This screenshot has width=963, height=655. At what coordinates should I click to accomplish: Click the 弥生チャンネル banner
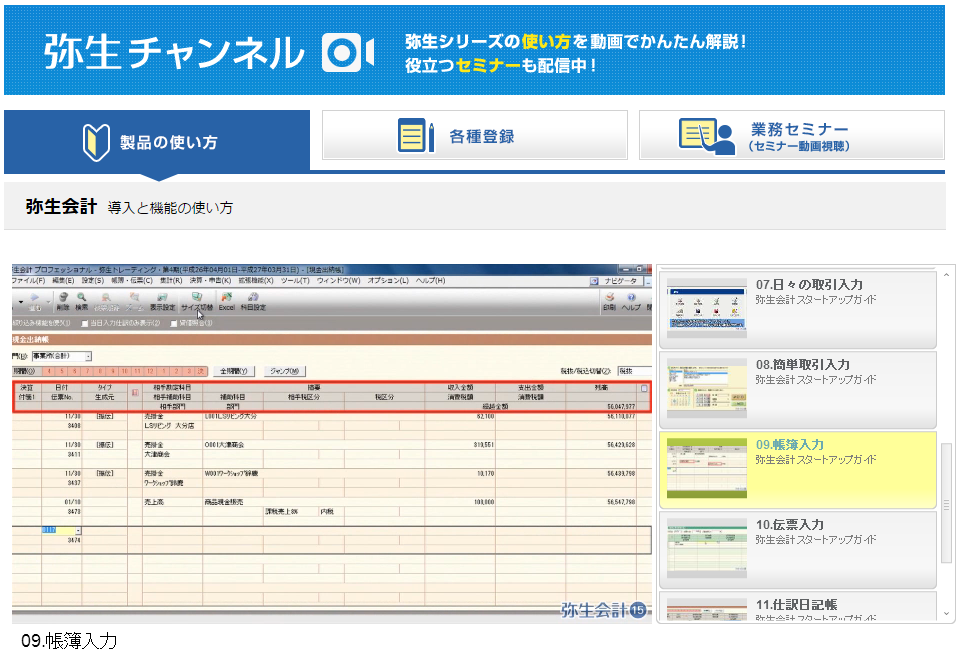pyautogui.click(x=474, y=50)
